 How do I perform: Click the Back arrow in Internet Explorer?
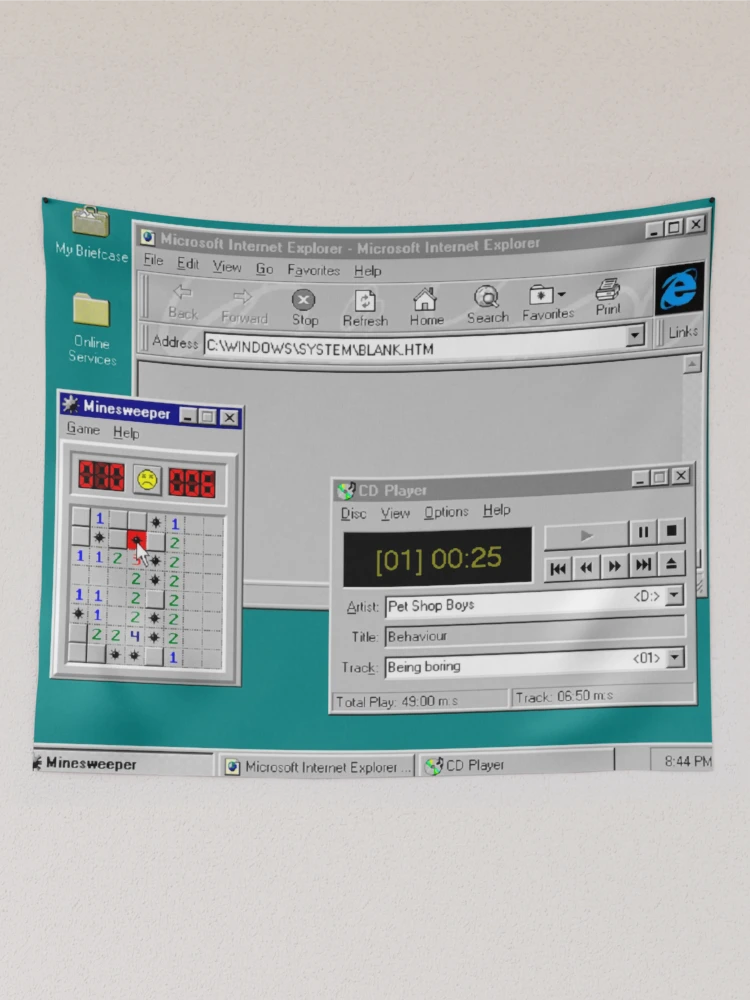[182, 292]
